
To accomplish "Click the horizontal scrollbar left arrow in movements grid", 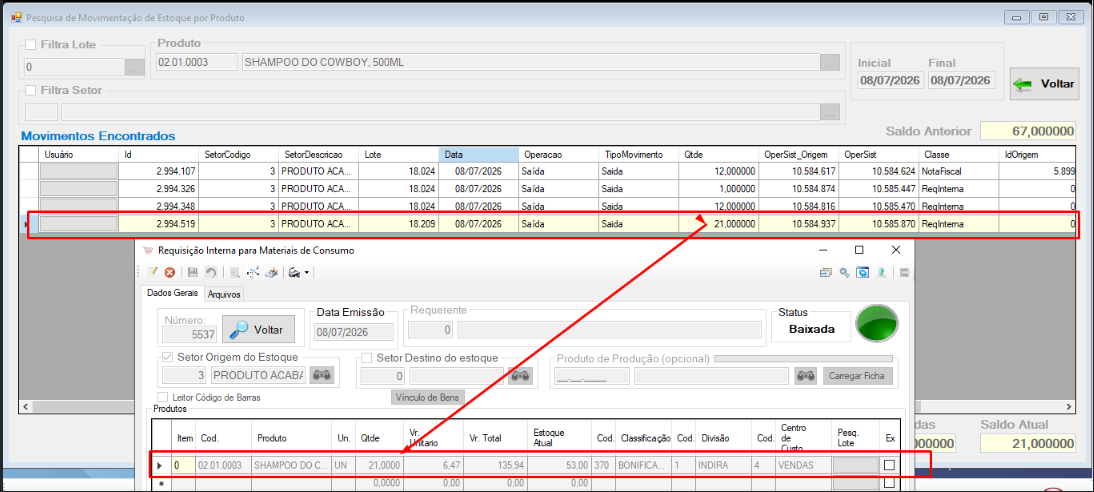I will [x=26, y=406].
